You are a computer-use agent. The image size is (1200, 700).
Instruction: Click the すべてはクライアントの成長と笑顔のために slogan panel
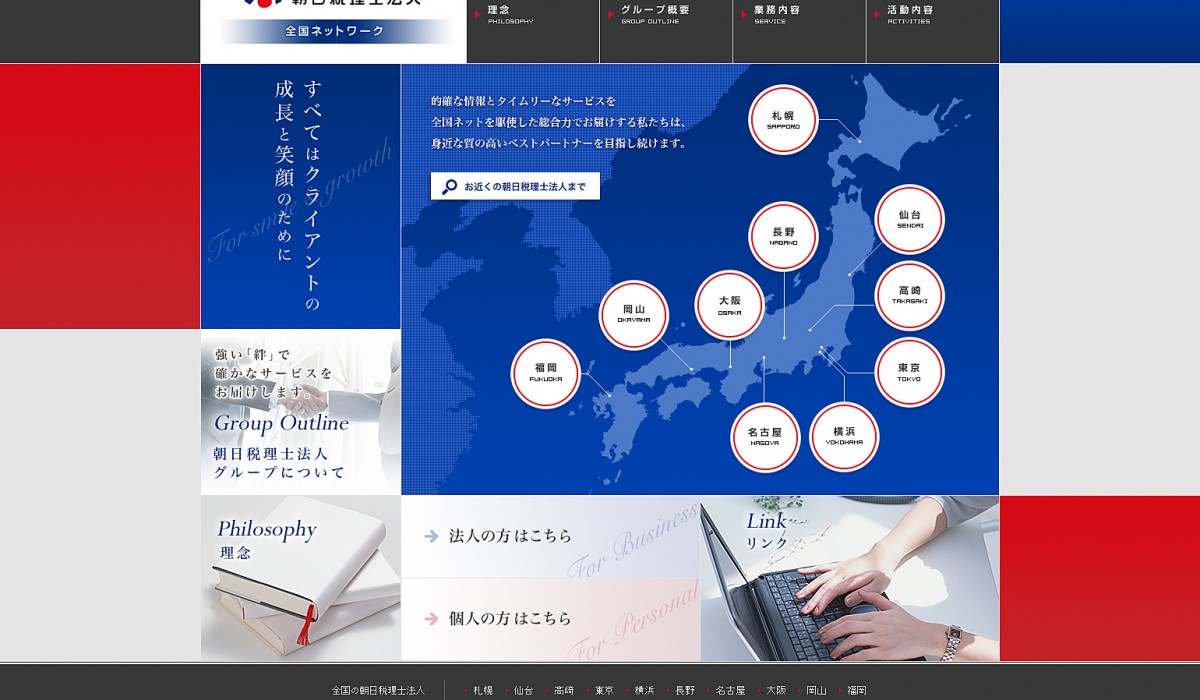[301, 197]
